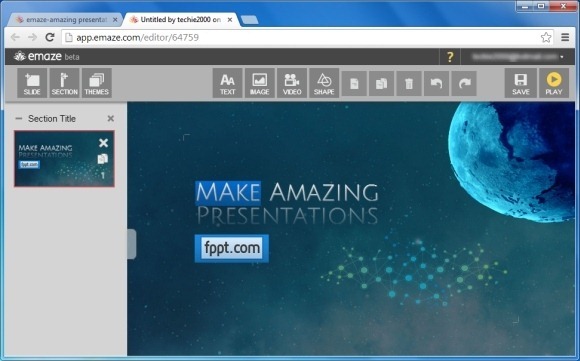Open the THEMES picker
Image resolution: width=580 pixels, height=361 pixels.
(x=97, y=83)
